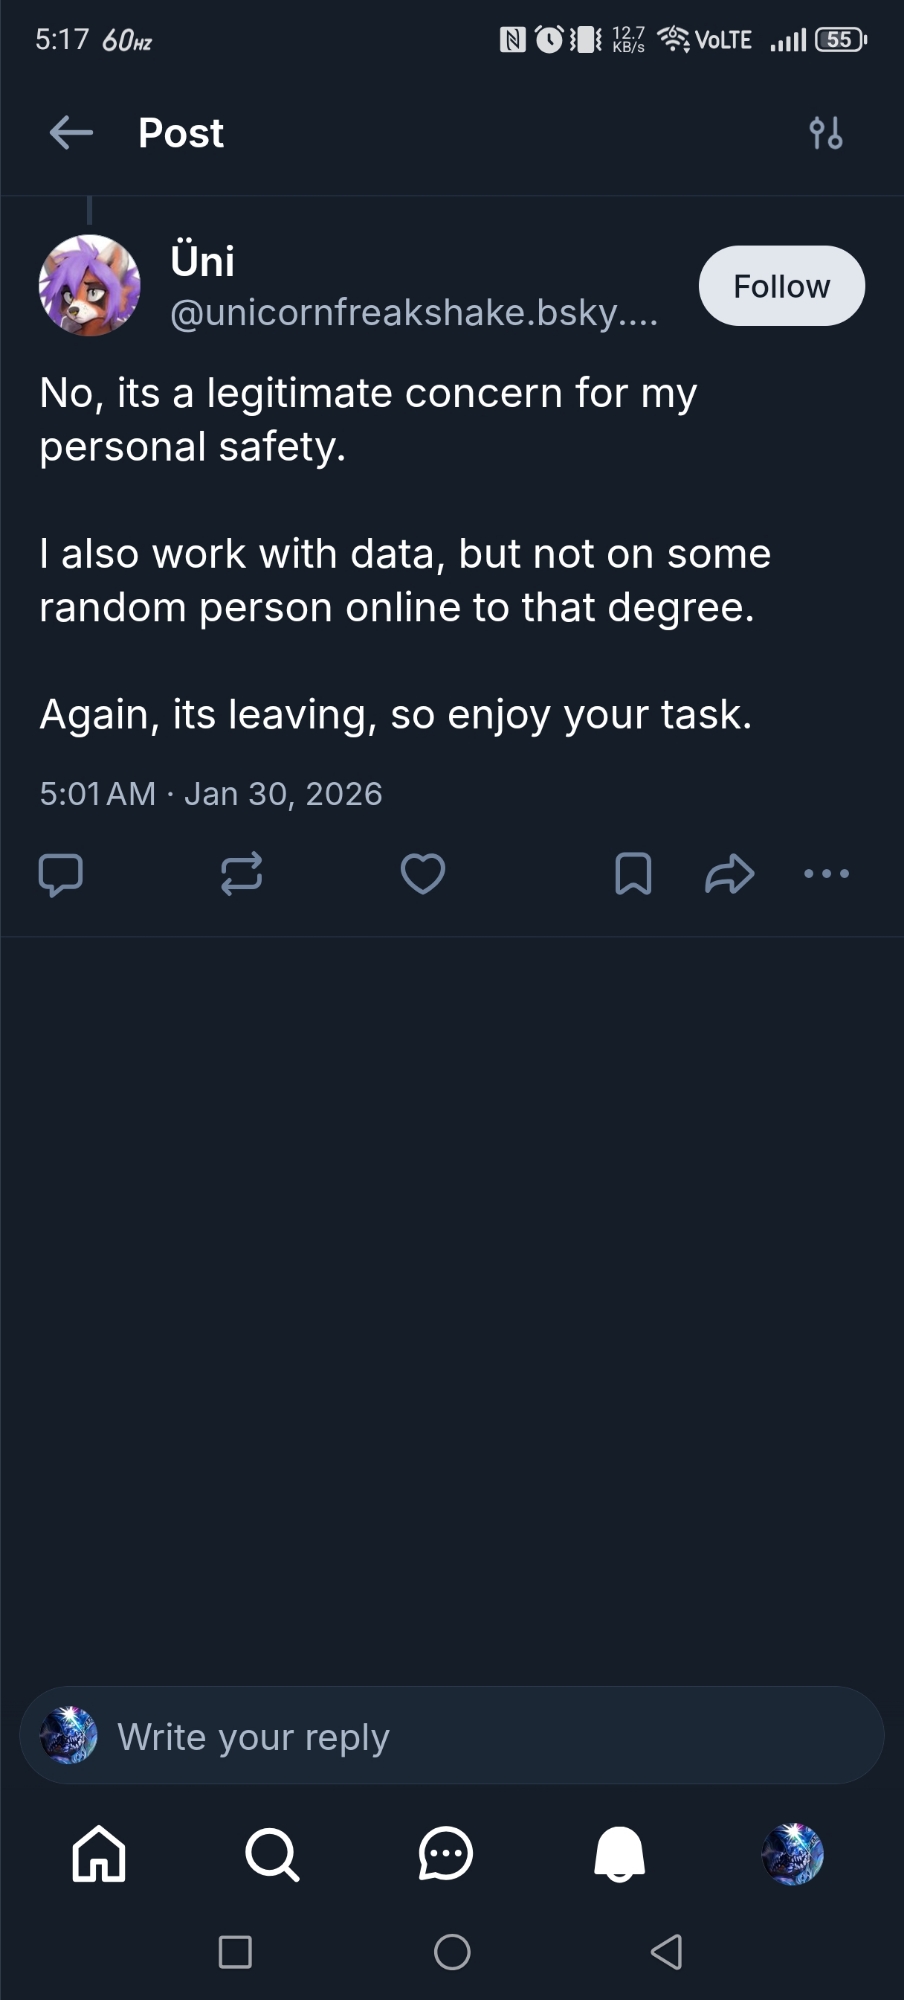
Task: Go back using the top arrow
Action: 71,132
